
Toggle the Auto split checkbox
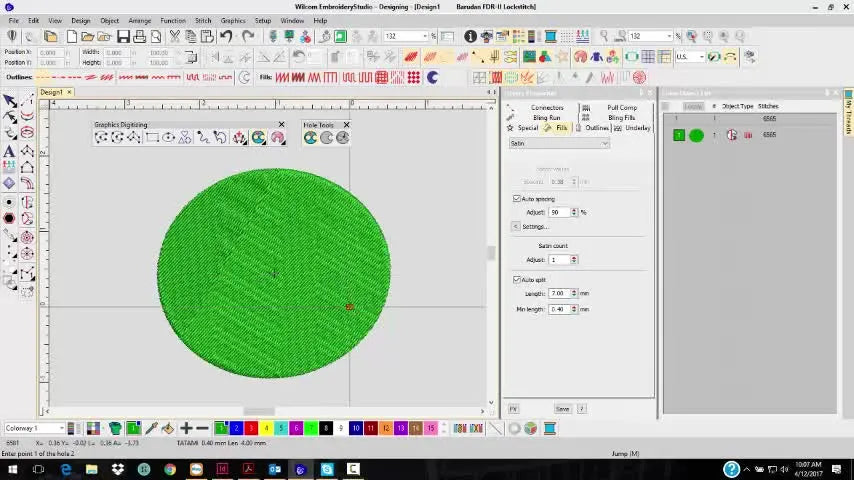click(x=516, y=280)
